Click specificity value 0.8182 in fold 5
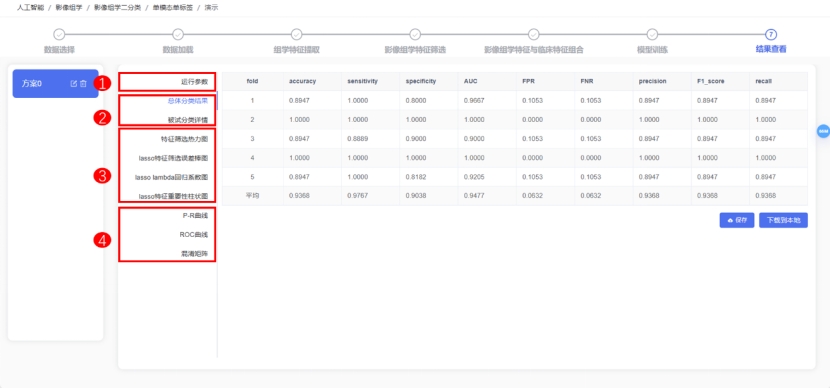Viewport: 830px width, 388px height. pyautogui.click(x=416, y=177)
